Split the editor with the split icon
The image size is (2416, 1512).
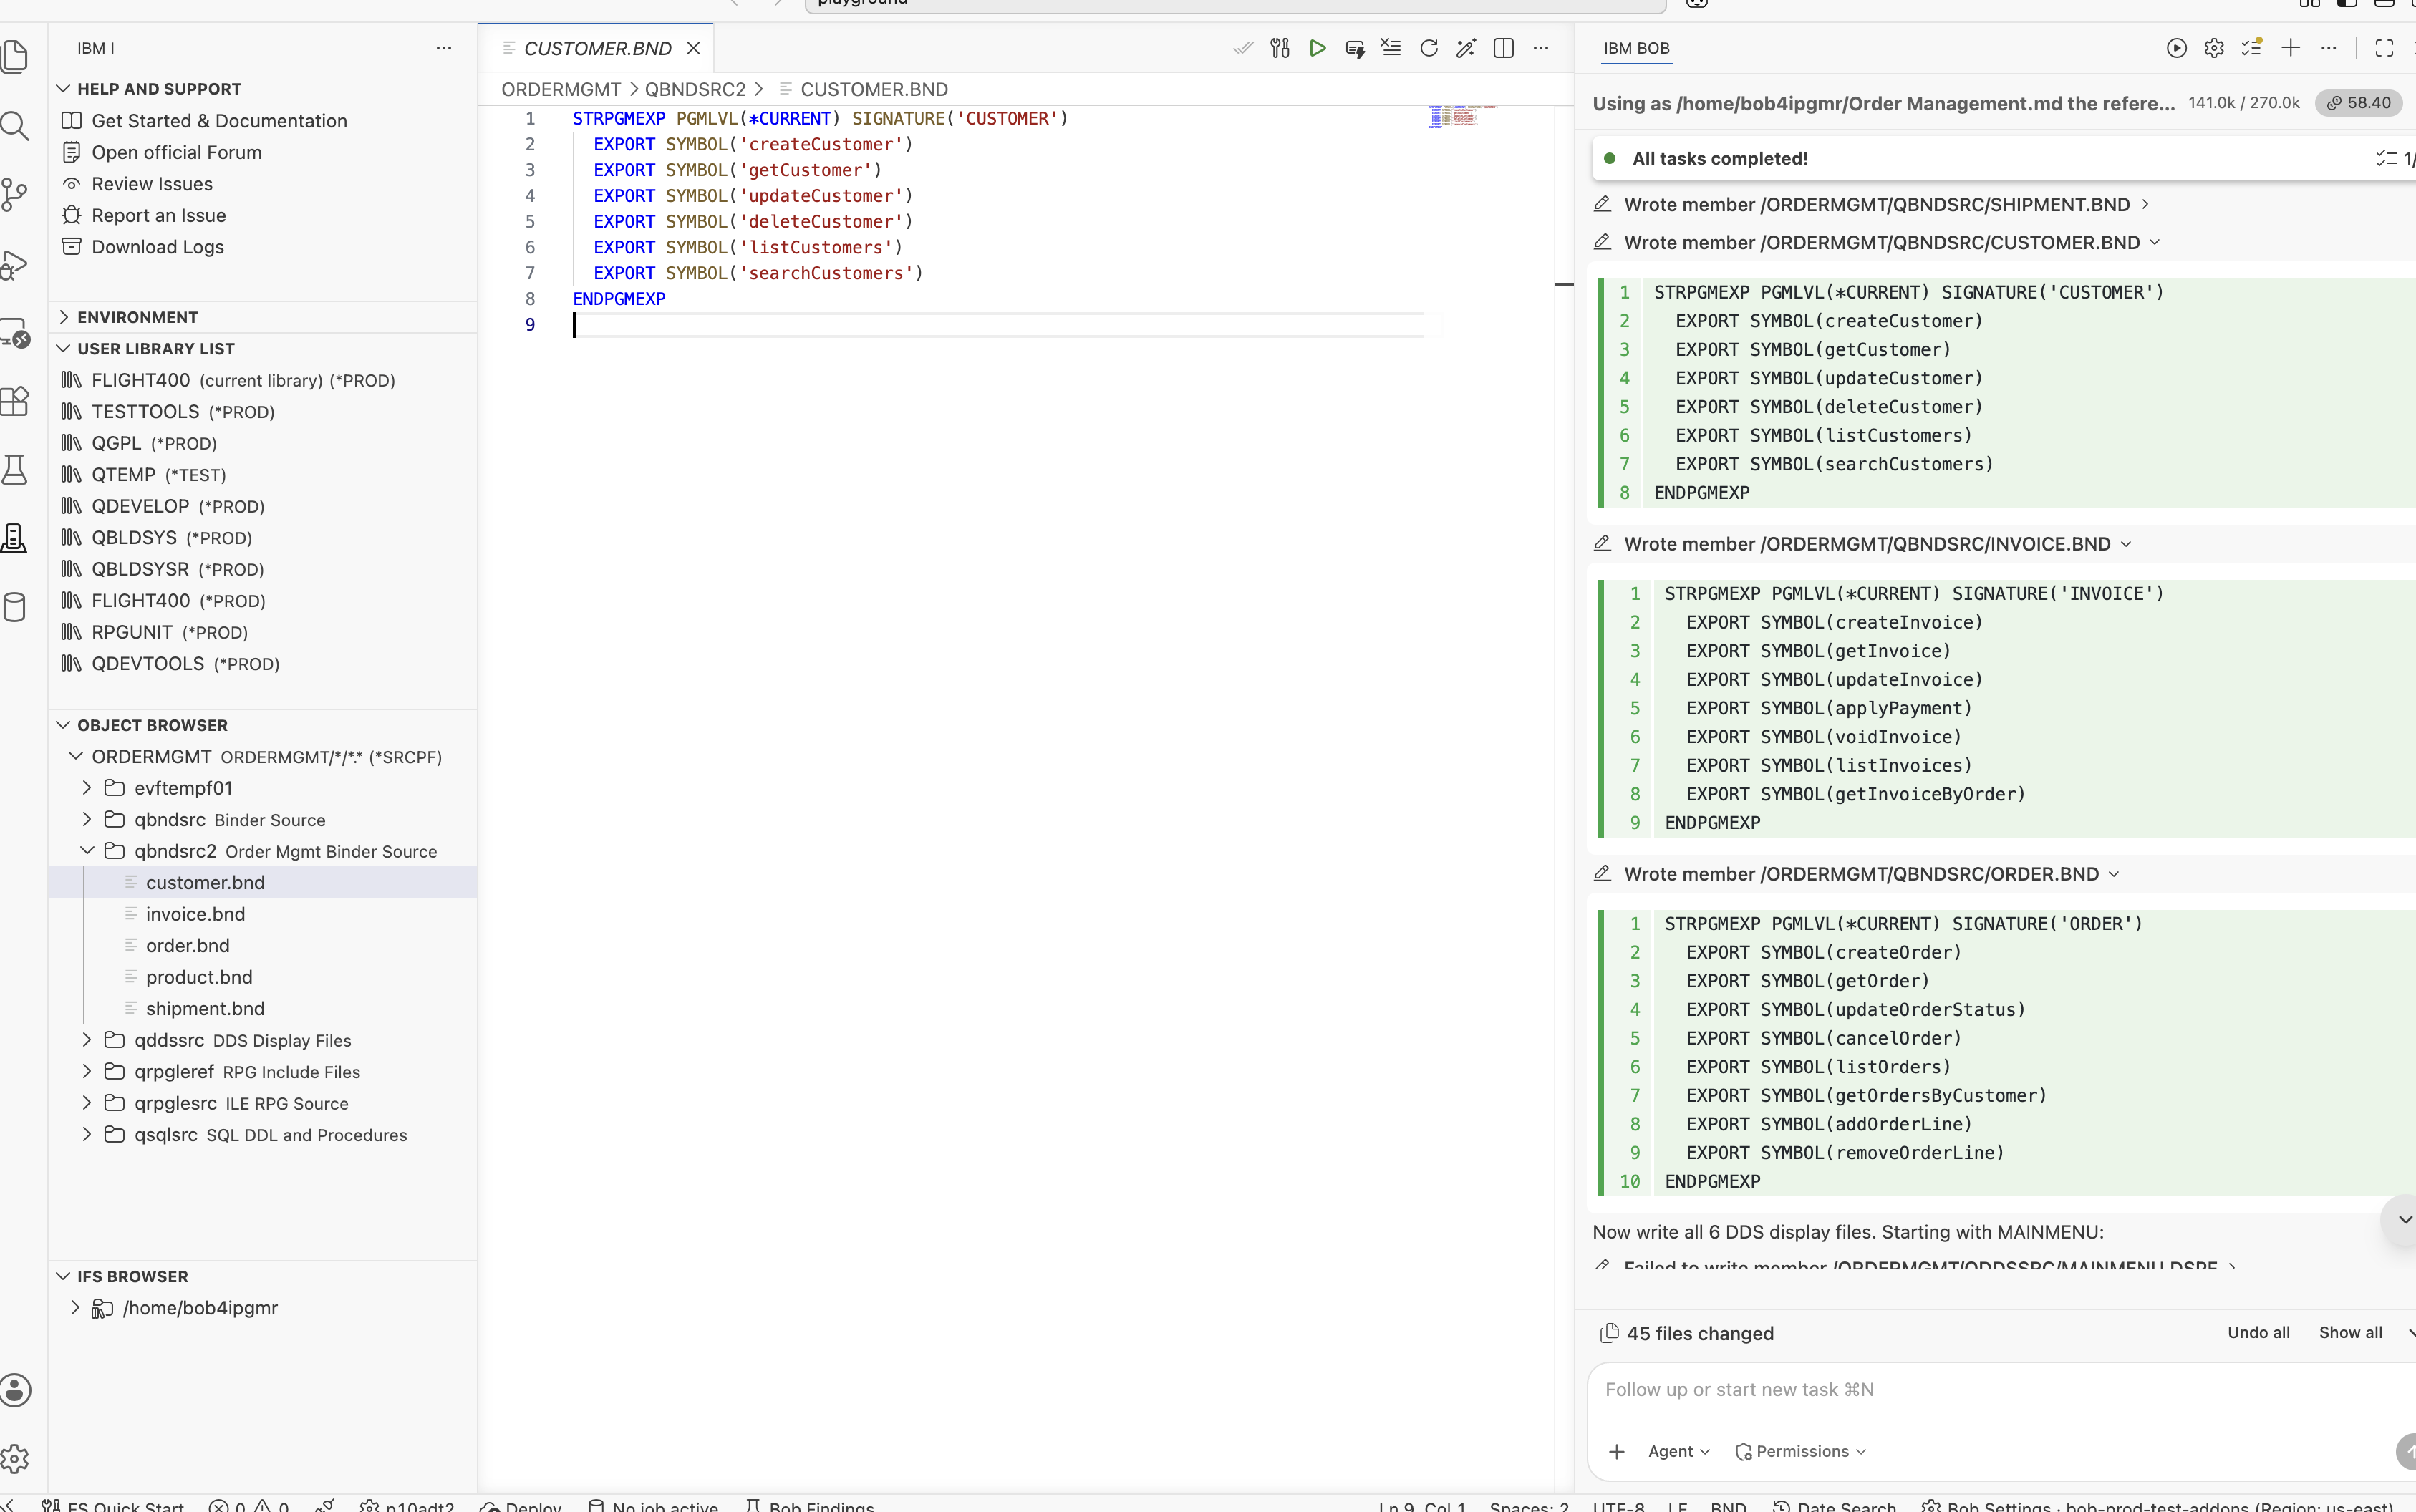1503,48
